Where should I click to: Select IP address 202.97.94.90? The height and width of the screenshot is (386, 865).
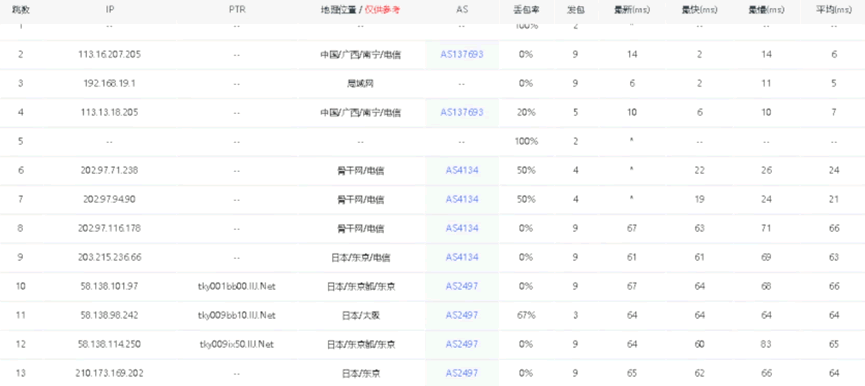[x=109, y=199]
